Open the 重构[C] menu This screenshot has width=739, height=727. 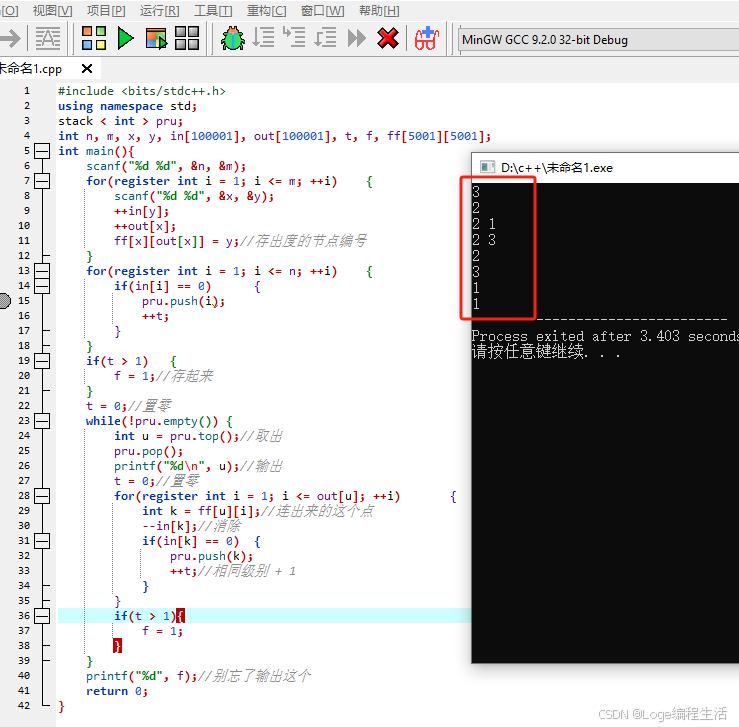(x=266, y=10)
